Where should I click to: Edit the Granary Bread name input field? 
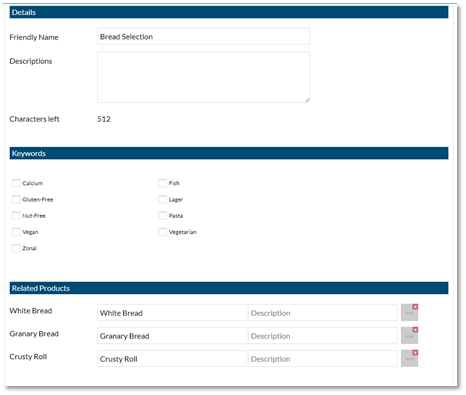[x=172, y=336]
